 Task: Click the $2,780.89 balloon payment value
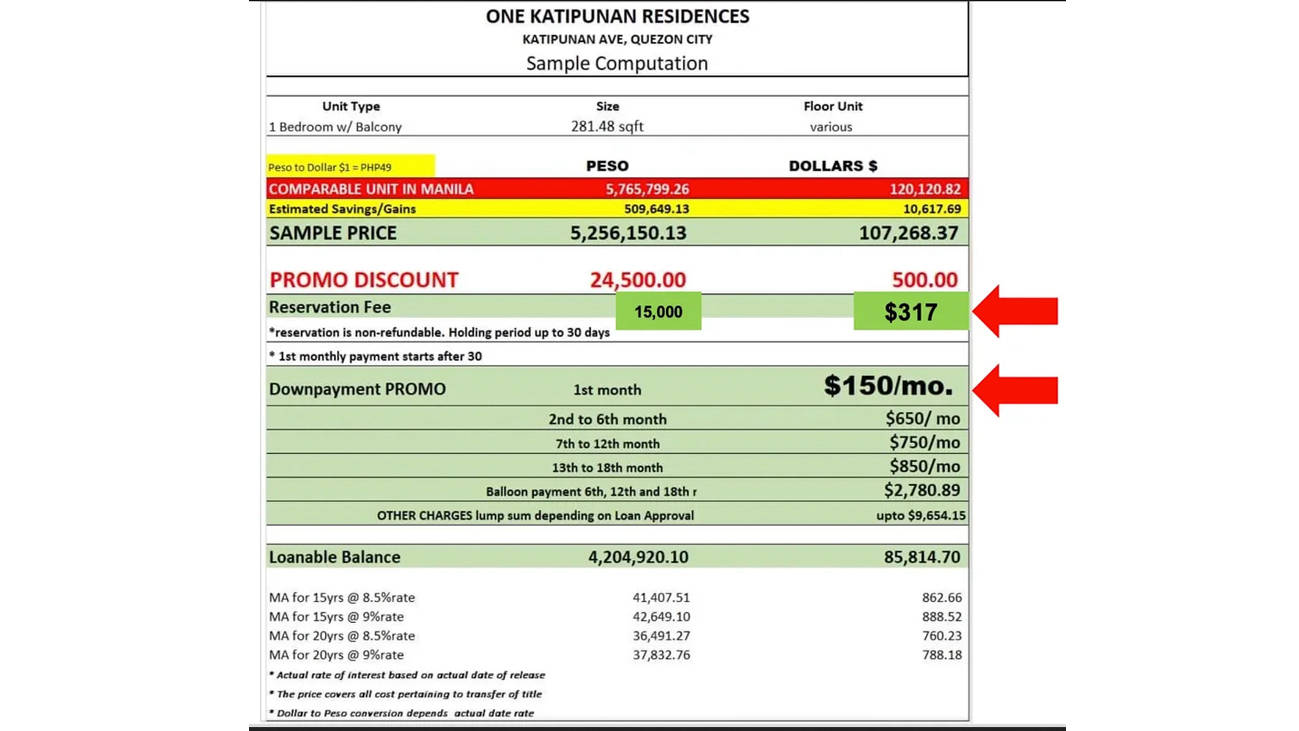pos(922,490)
